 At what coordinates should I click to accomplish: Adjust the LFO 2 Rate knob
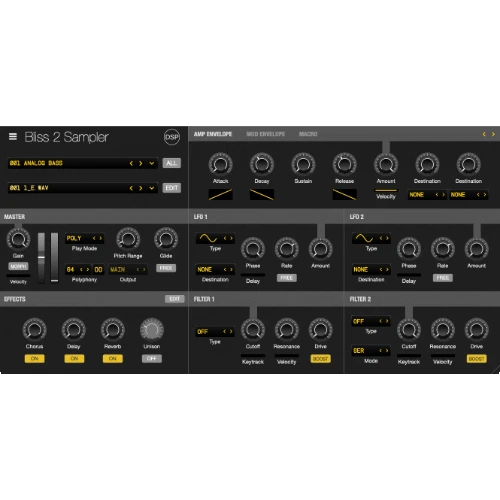click(442, 249)
